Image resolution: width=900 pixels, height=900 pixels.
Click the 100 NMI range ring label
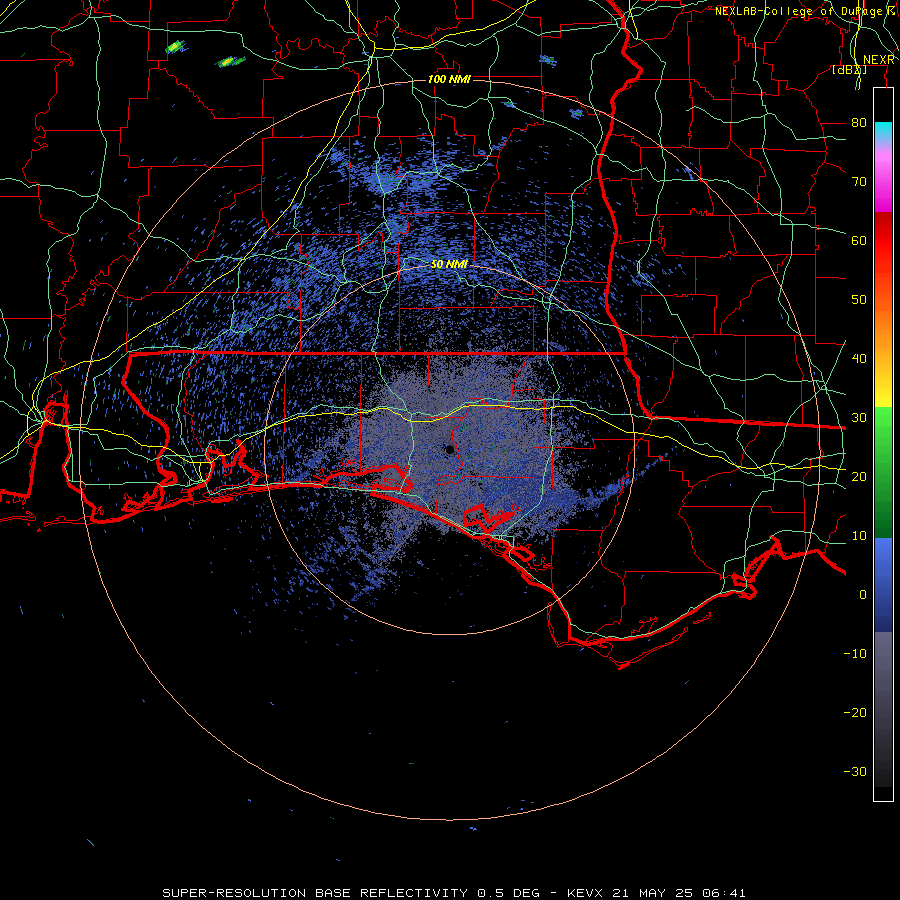pos(449,79)
